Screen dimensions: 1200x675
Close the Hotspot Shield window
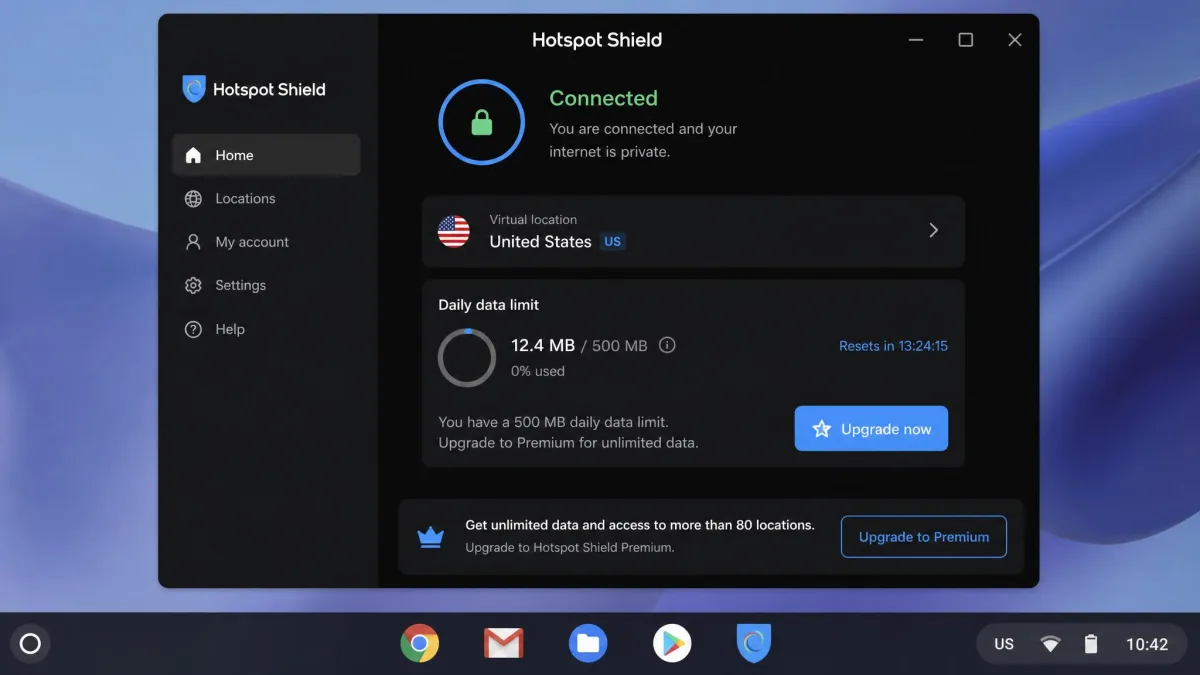1014,40
